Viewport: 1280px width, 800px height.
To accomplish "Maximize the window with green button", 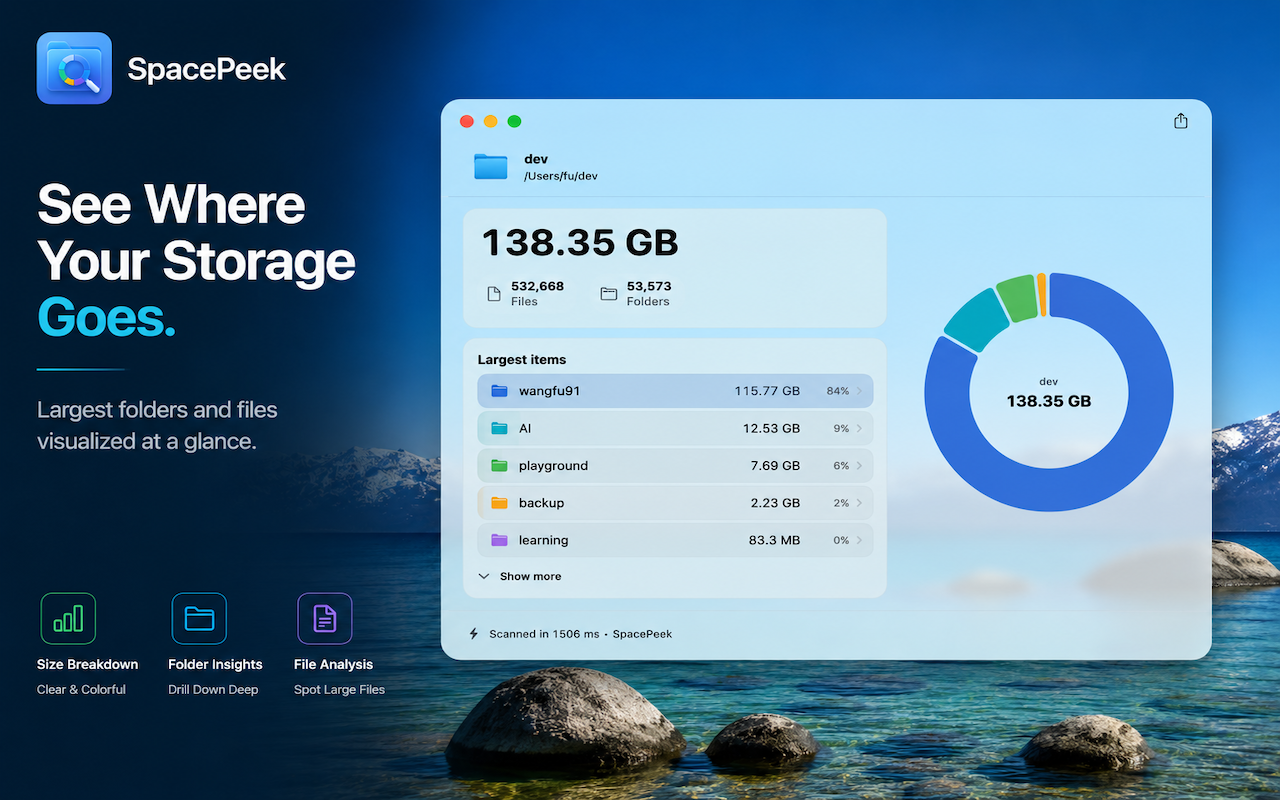I will (514, 121).
